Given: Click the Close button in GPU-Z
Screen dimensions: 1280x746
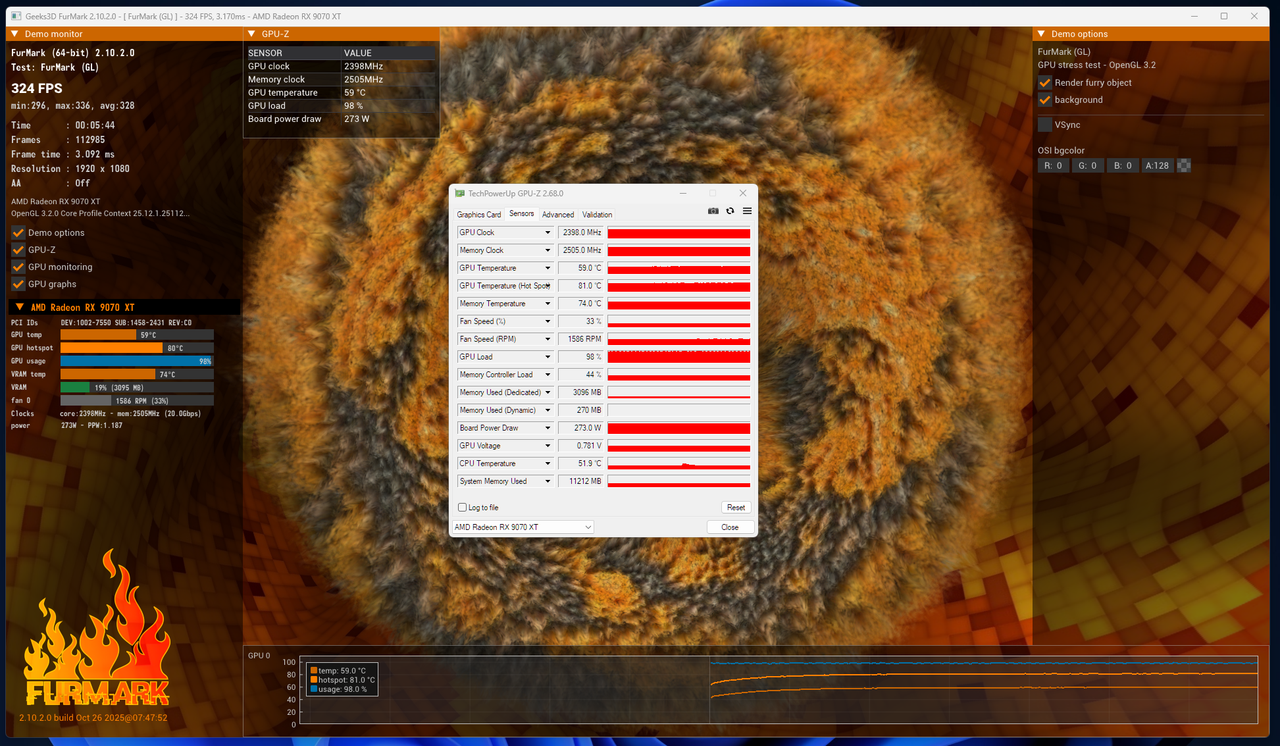Looking at the screenshot, I should tap(730, 527).
